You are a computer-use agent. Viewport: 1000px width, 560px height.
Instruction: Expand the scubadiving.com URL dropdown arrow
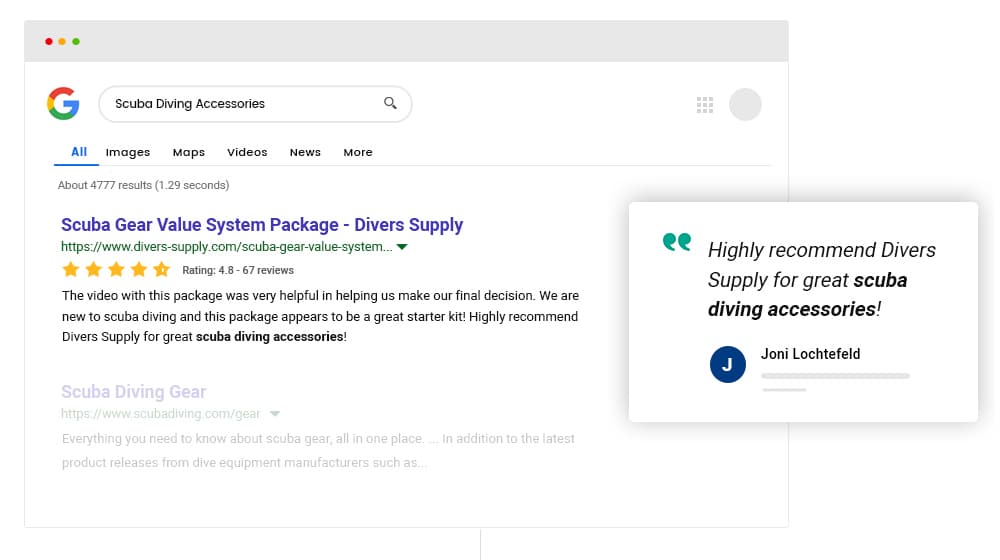pos(275,414)
